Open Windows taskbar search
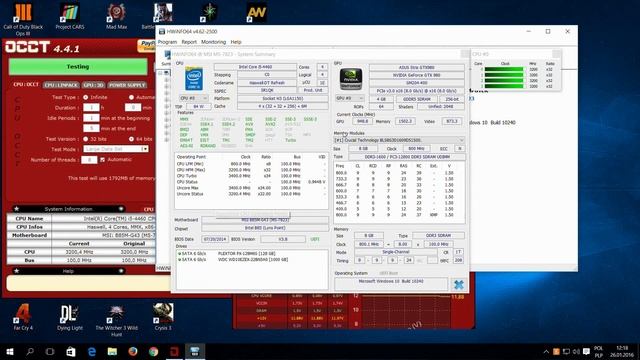Viewport: 640px width, 360px height. 30,351
